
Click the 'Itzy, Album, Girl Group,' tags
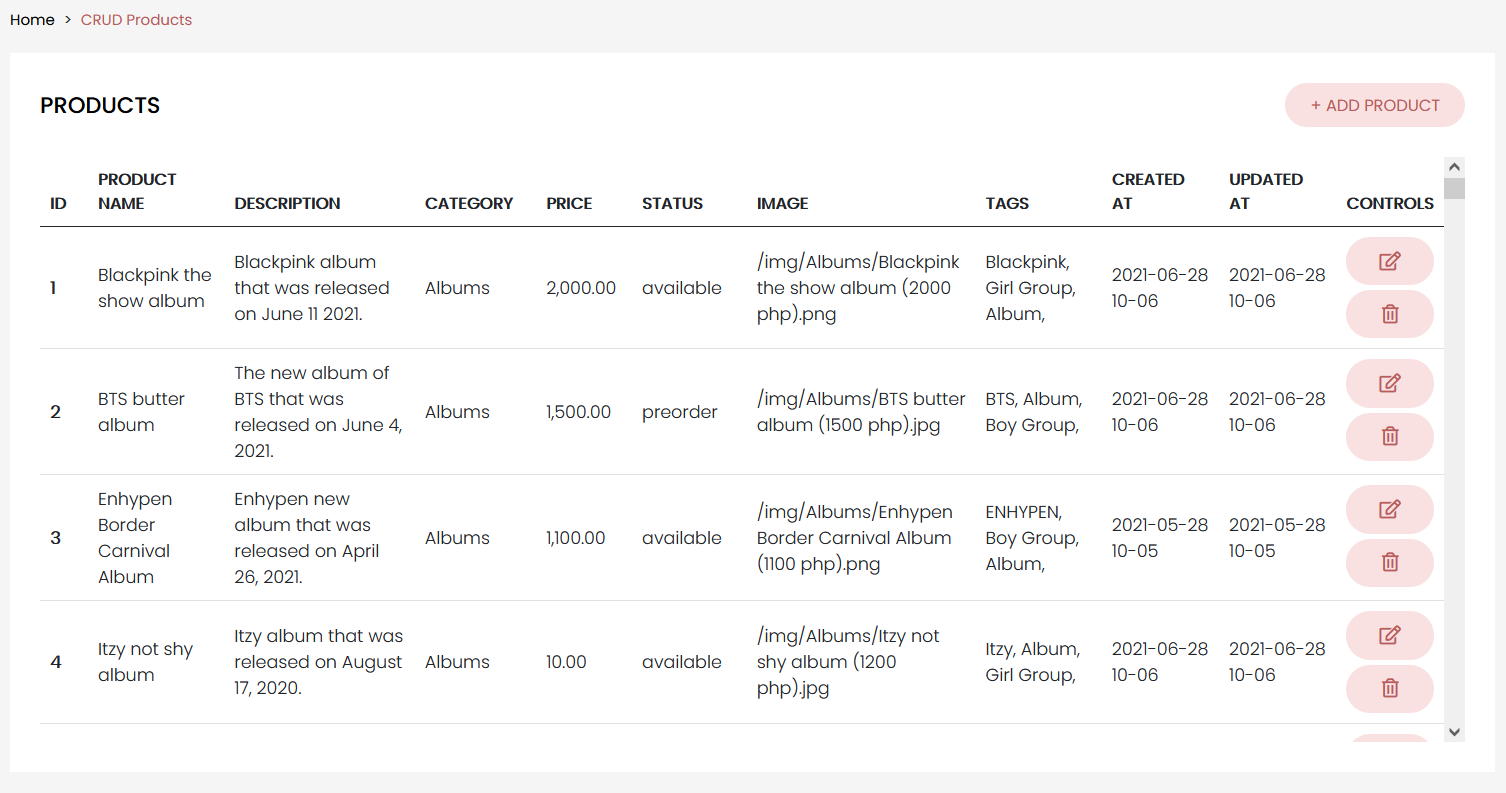click(1032, 662)
